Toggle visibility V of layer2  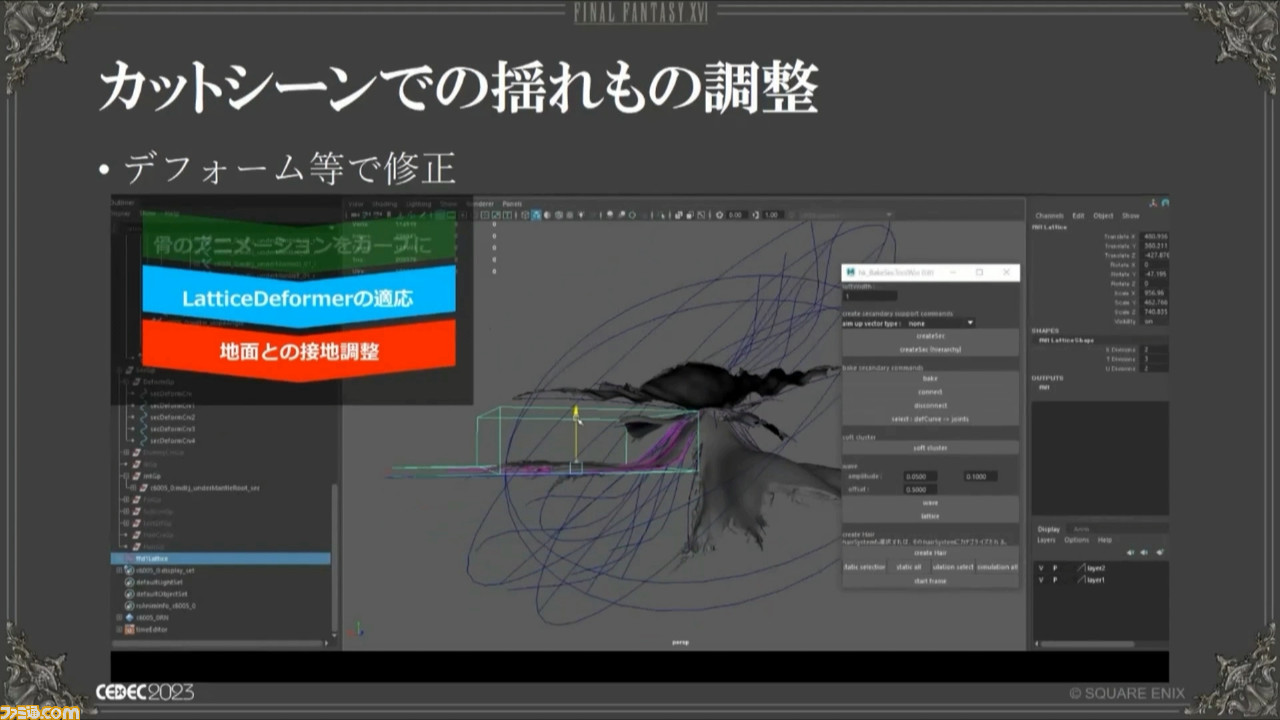pyautogui.click(x=1041, y=567)
